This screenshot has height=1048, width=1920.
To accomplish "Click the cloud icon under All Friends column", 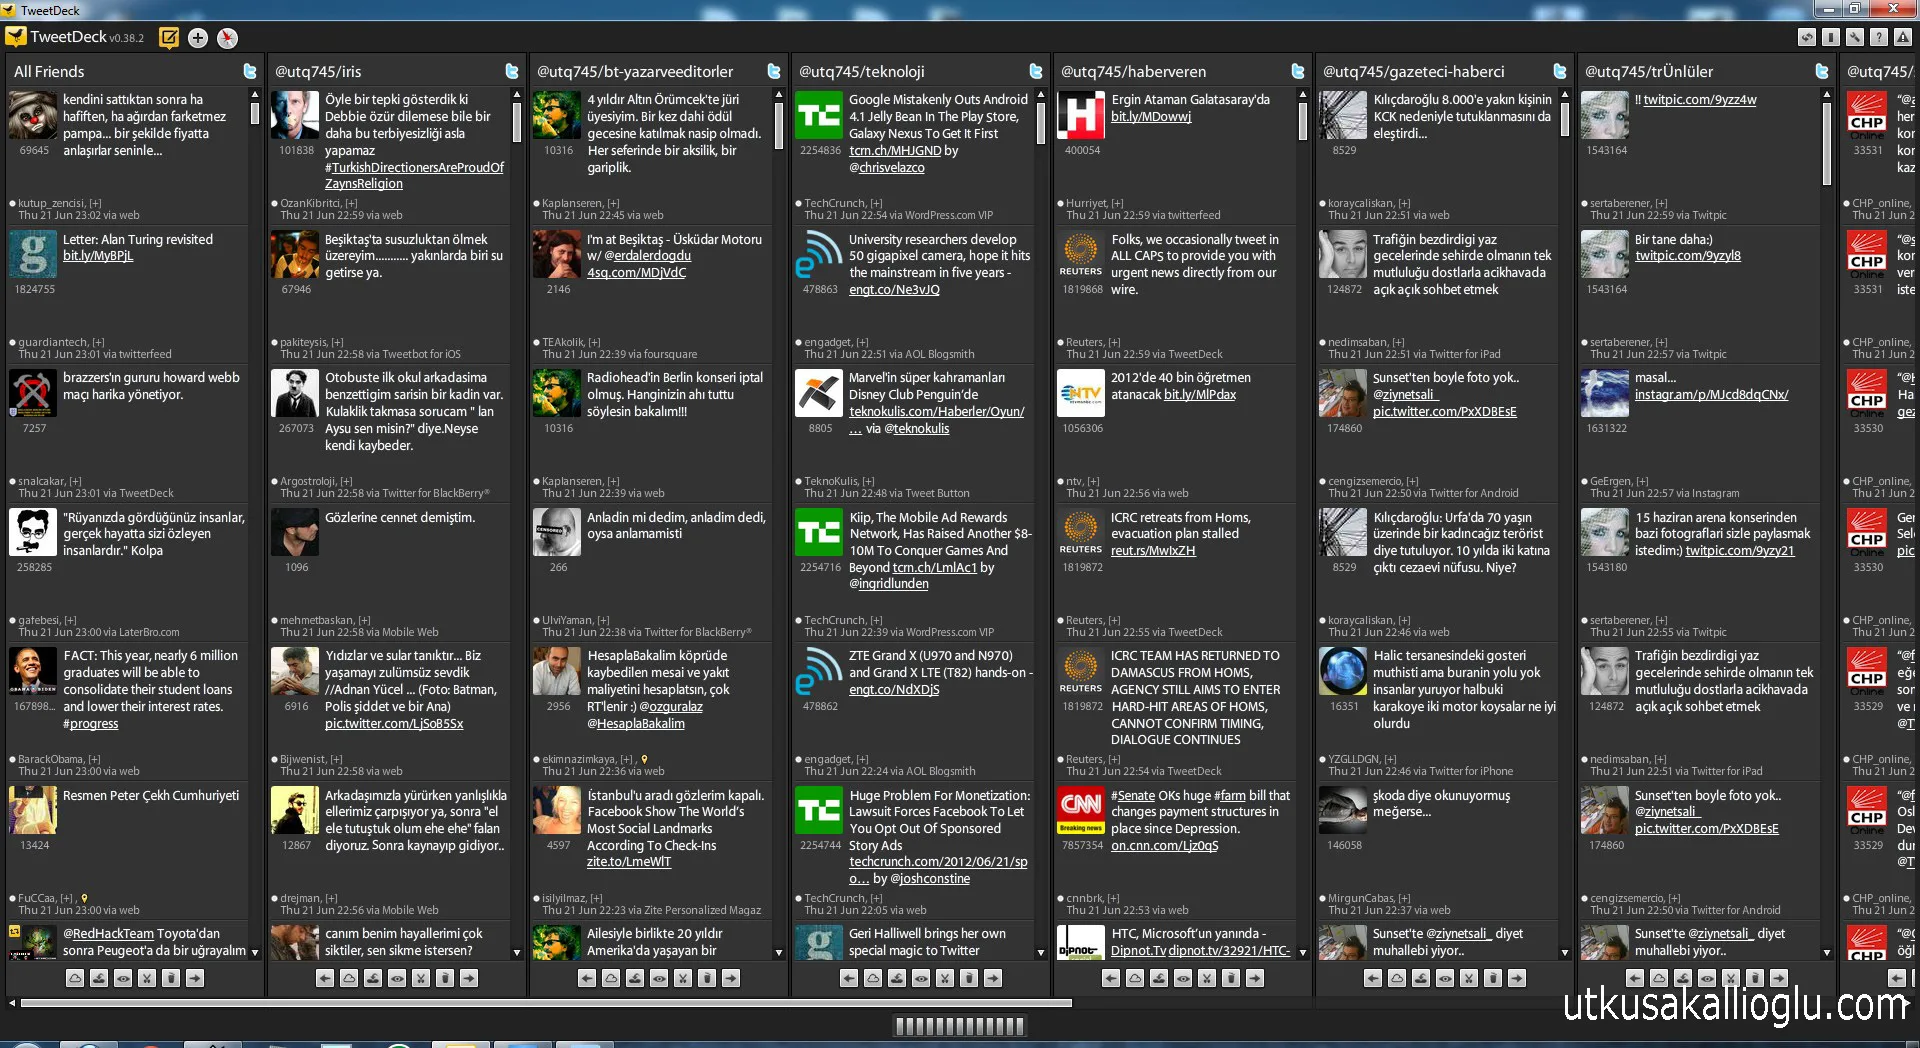I will (x=75, y=978).
